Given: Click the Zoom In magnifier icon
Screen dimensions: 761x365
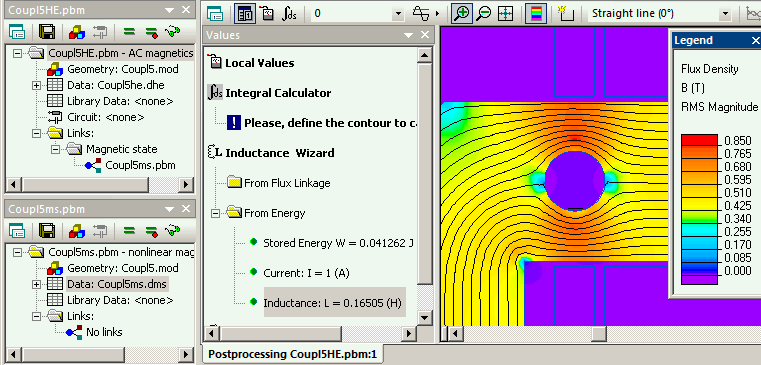Looking at the screenshot, I should point(462,13).
